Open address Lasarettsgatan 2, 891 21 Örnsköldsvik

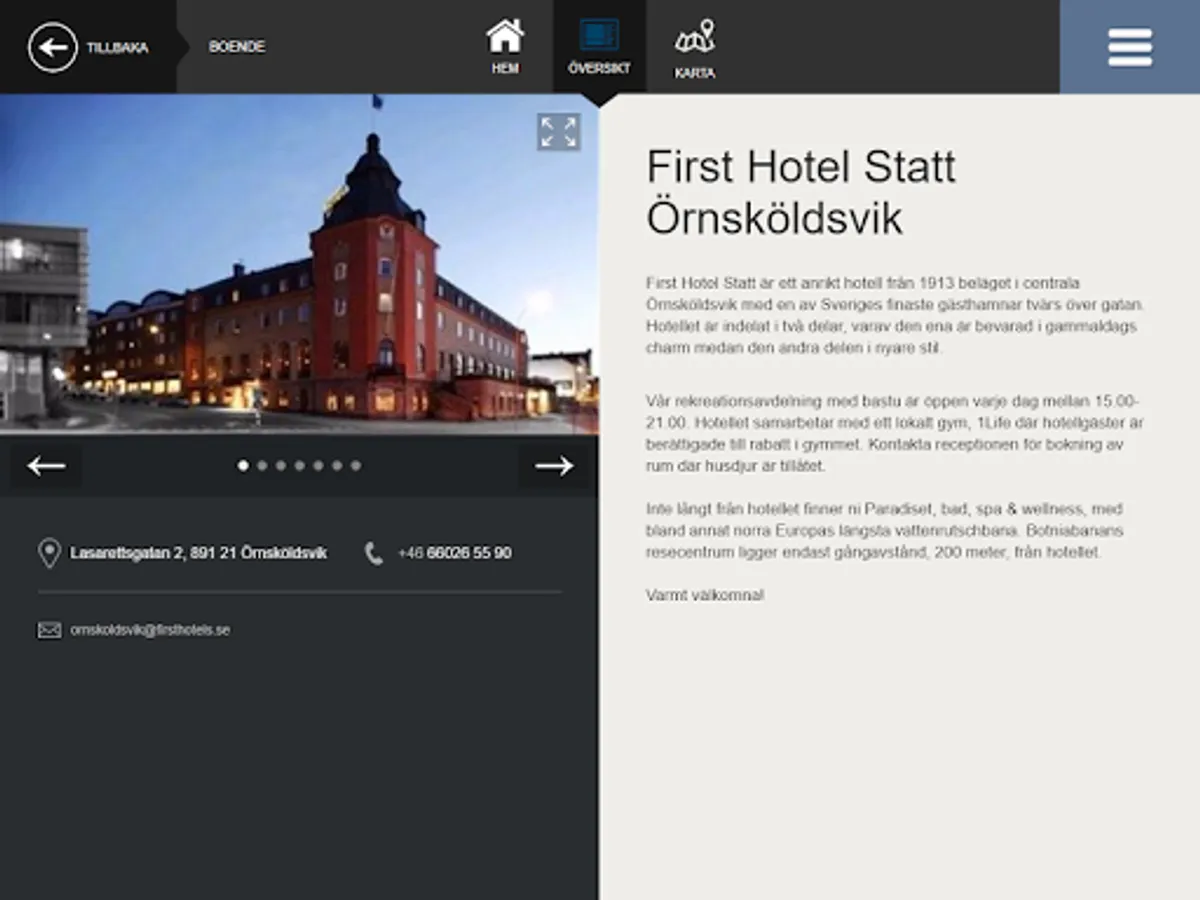pos(198,553)
